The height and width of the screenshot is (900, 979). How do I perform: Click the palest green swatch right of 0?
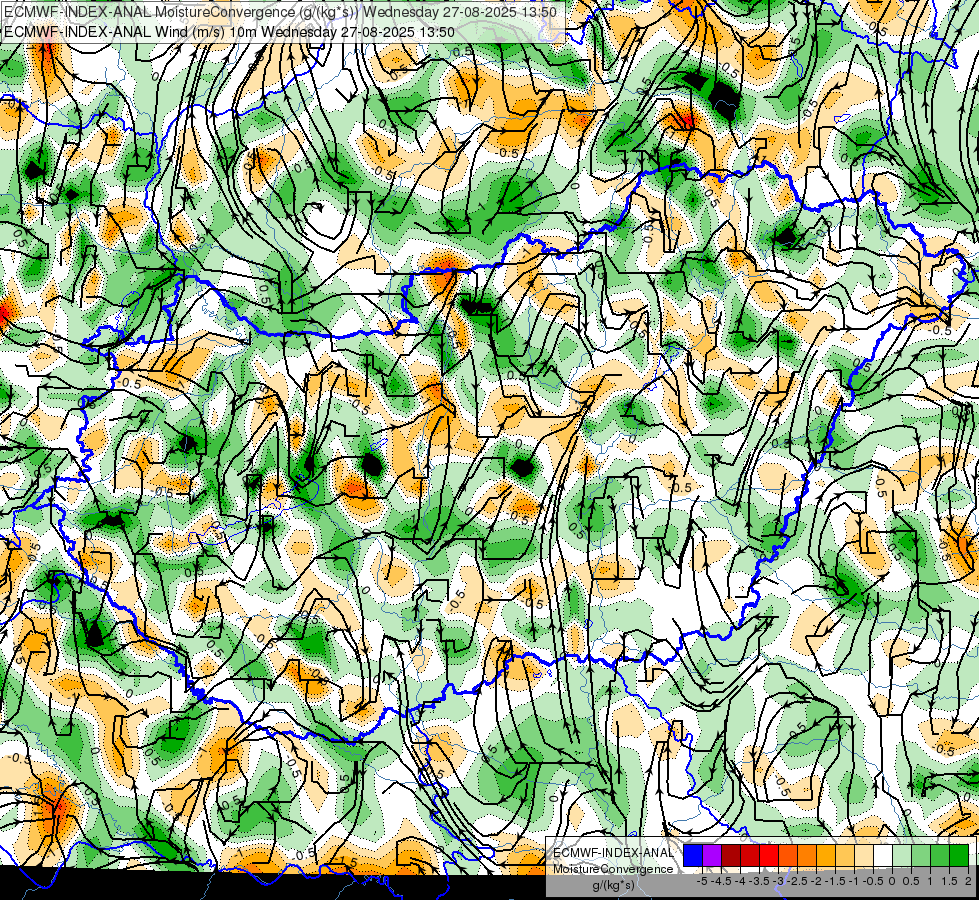coord(902,855)
